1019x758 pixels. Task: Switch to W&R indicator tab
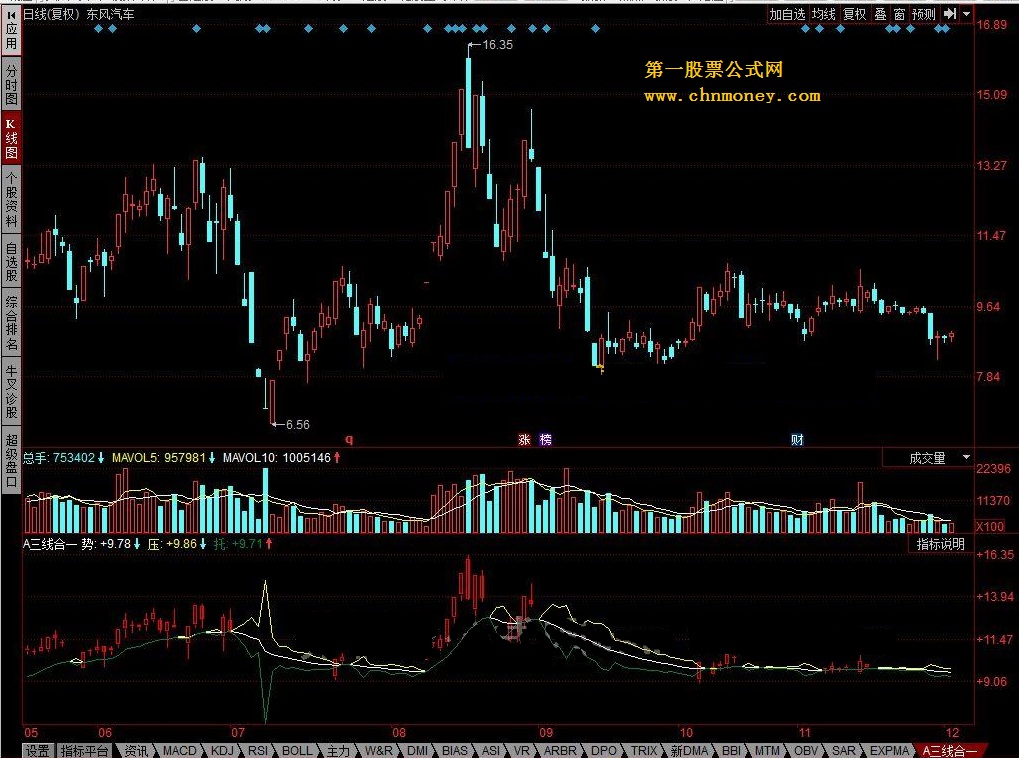click(x=378, y=751)
